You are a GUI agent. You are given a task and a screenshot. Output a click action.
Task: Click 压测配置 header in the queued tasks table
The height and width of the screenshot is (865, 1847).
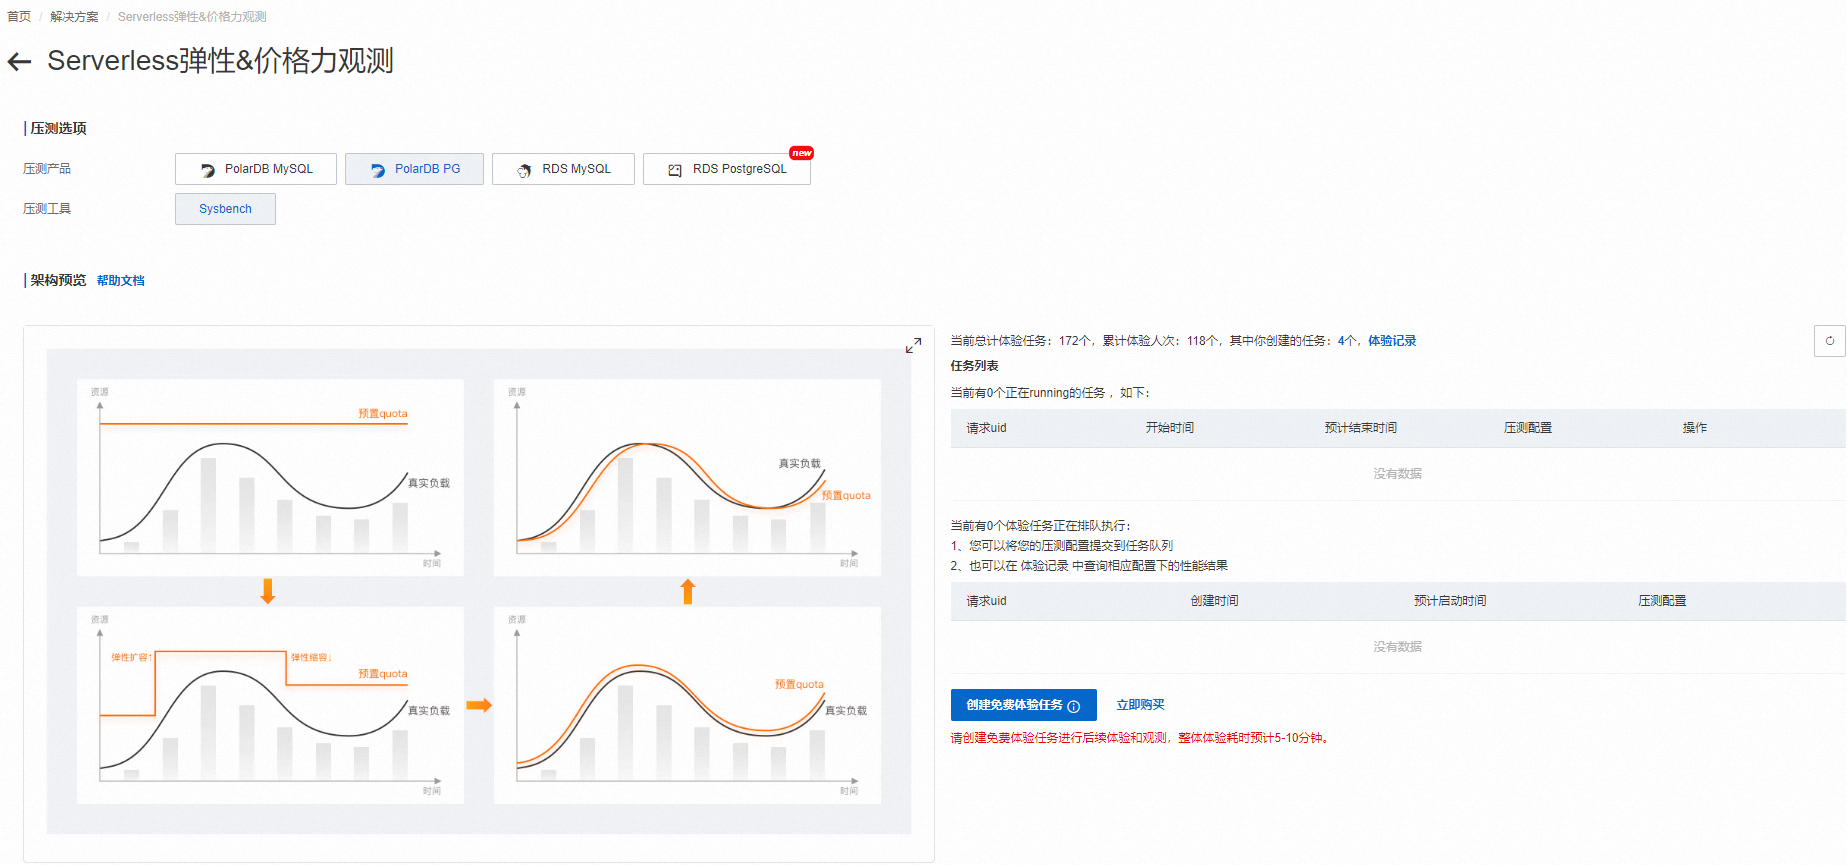coord(1662,601)
